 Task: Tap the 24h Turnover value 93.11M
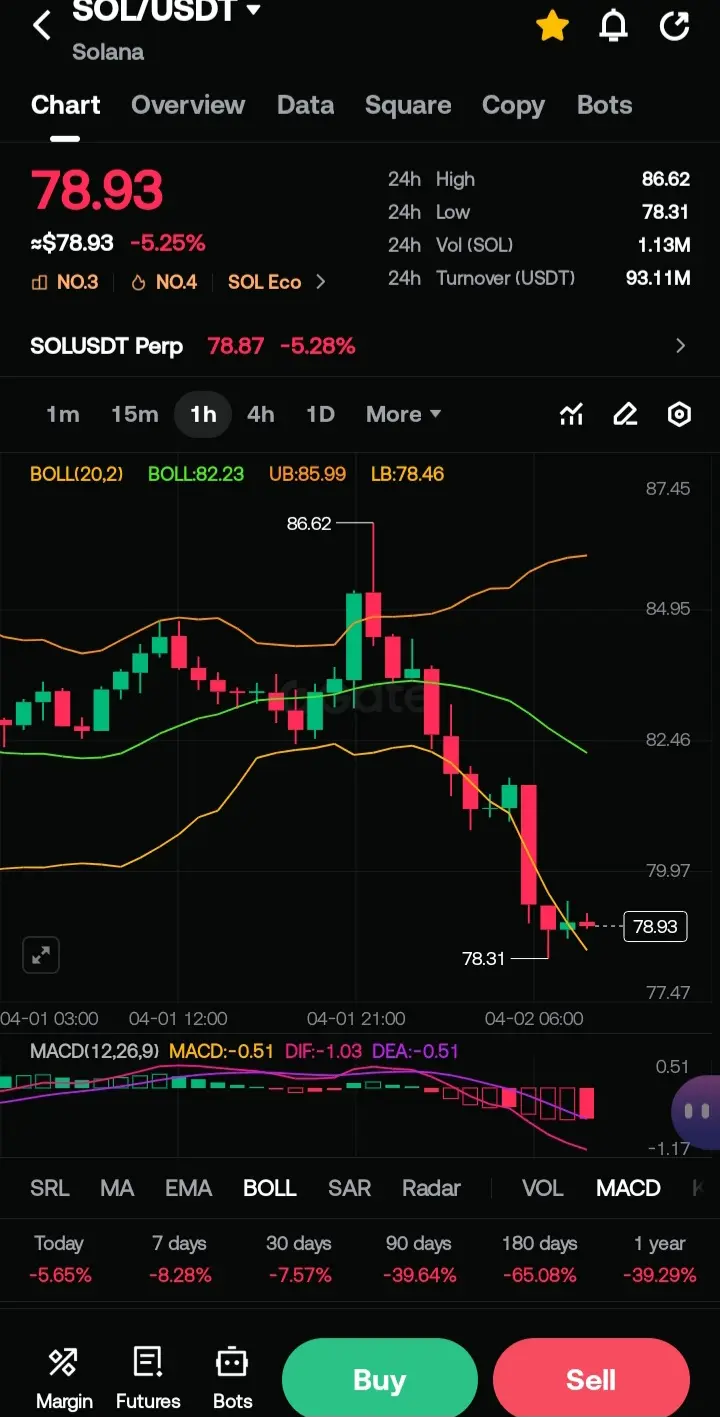[658, 278]
